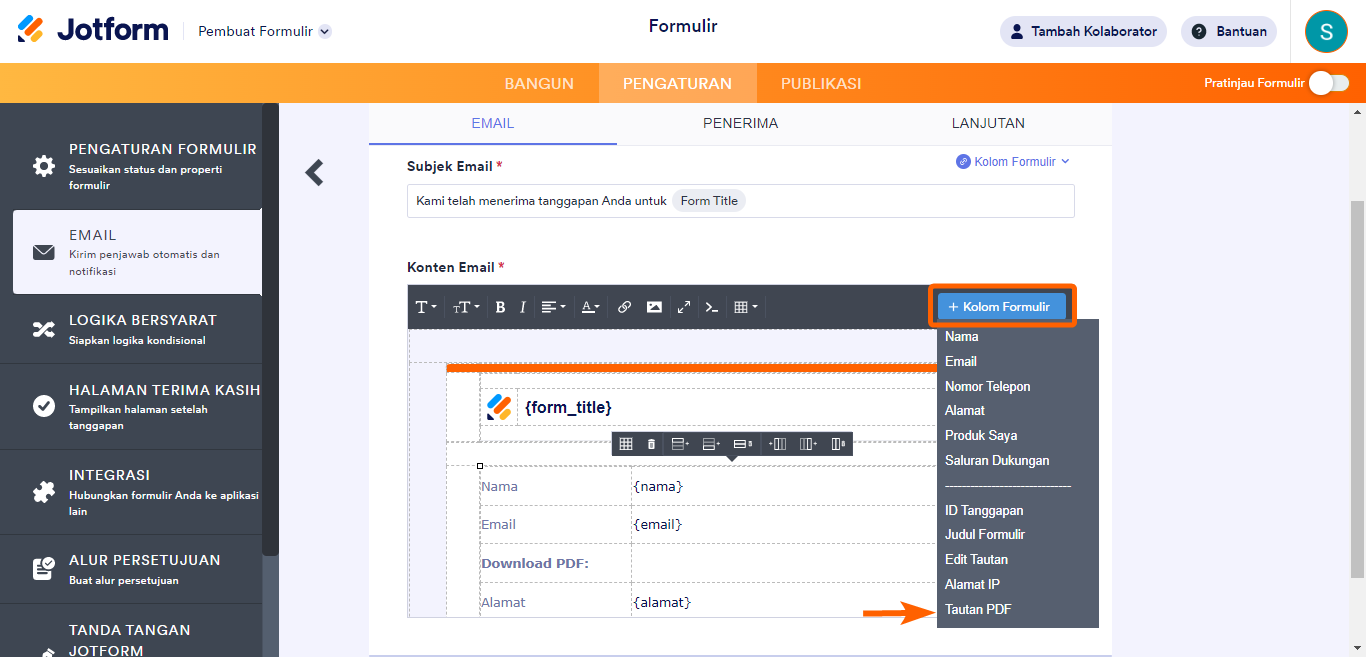Click the delete row icon

tap(742, 444)
